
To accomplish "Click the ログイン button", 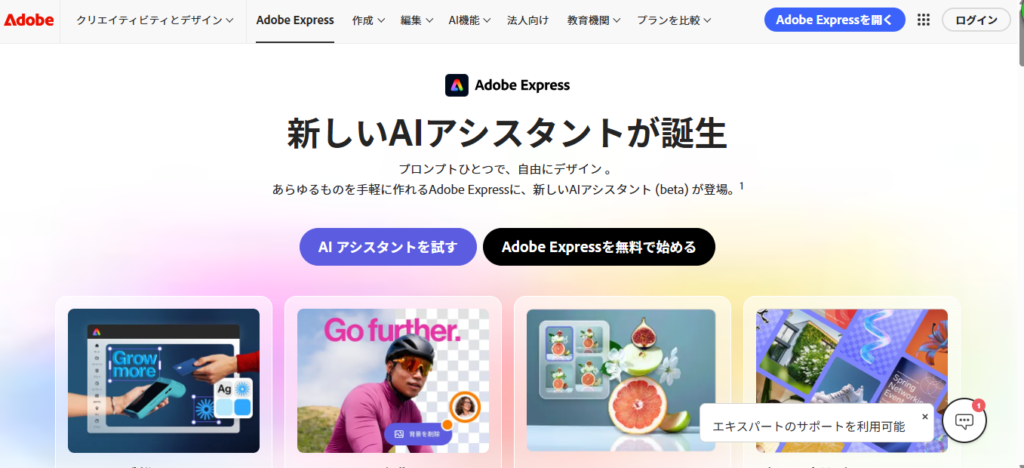I will click(976, 20).
